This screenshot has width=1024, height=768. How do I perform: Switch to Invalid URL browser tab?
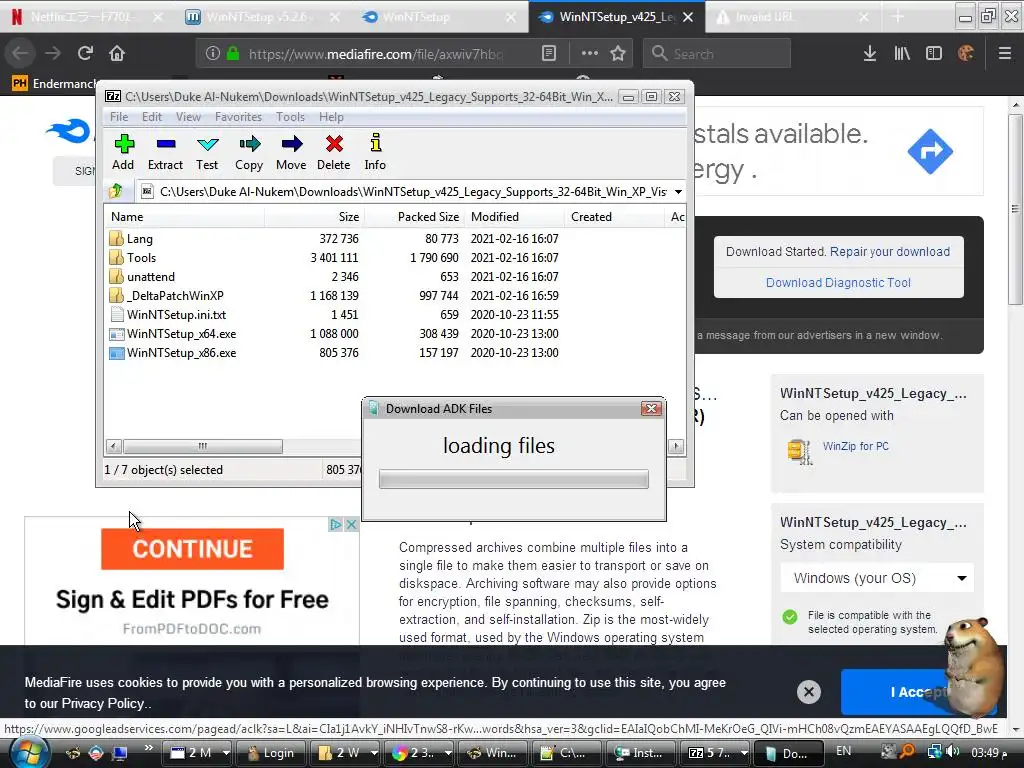point(792,17)
